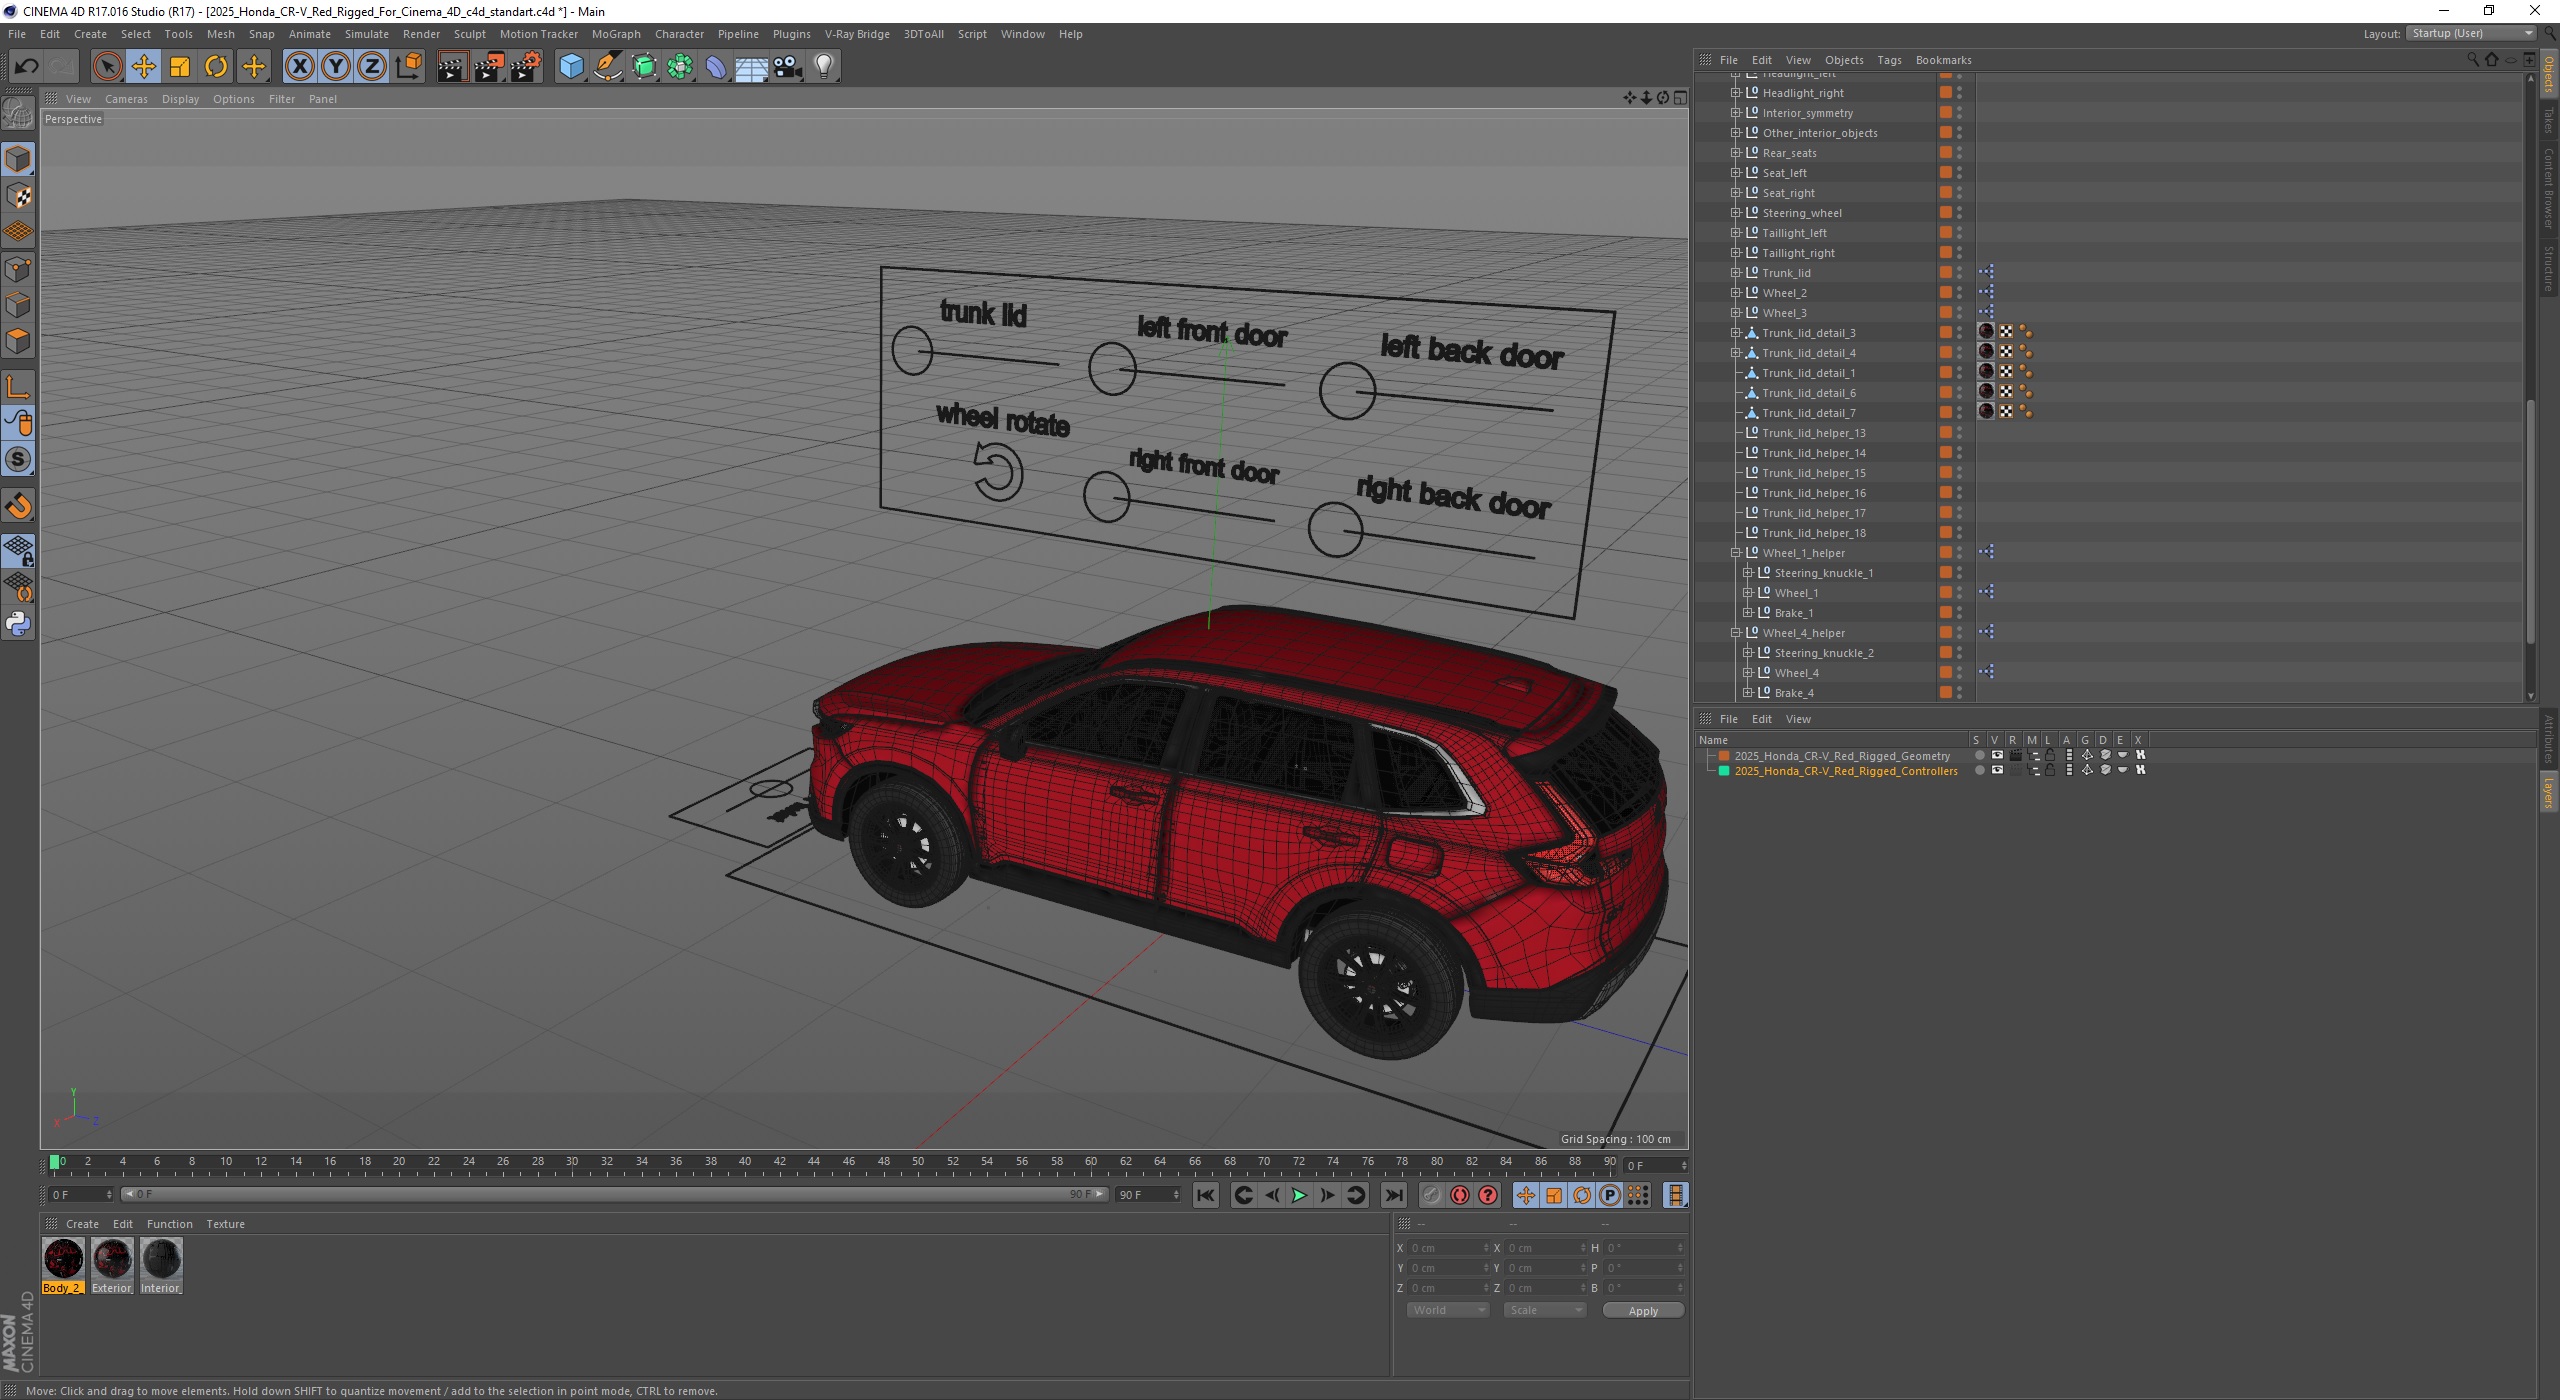Screen dimensions: 2560x1400
Task: Click the Python icon in left sidebar
Action: [18, 624]
